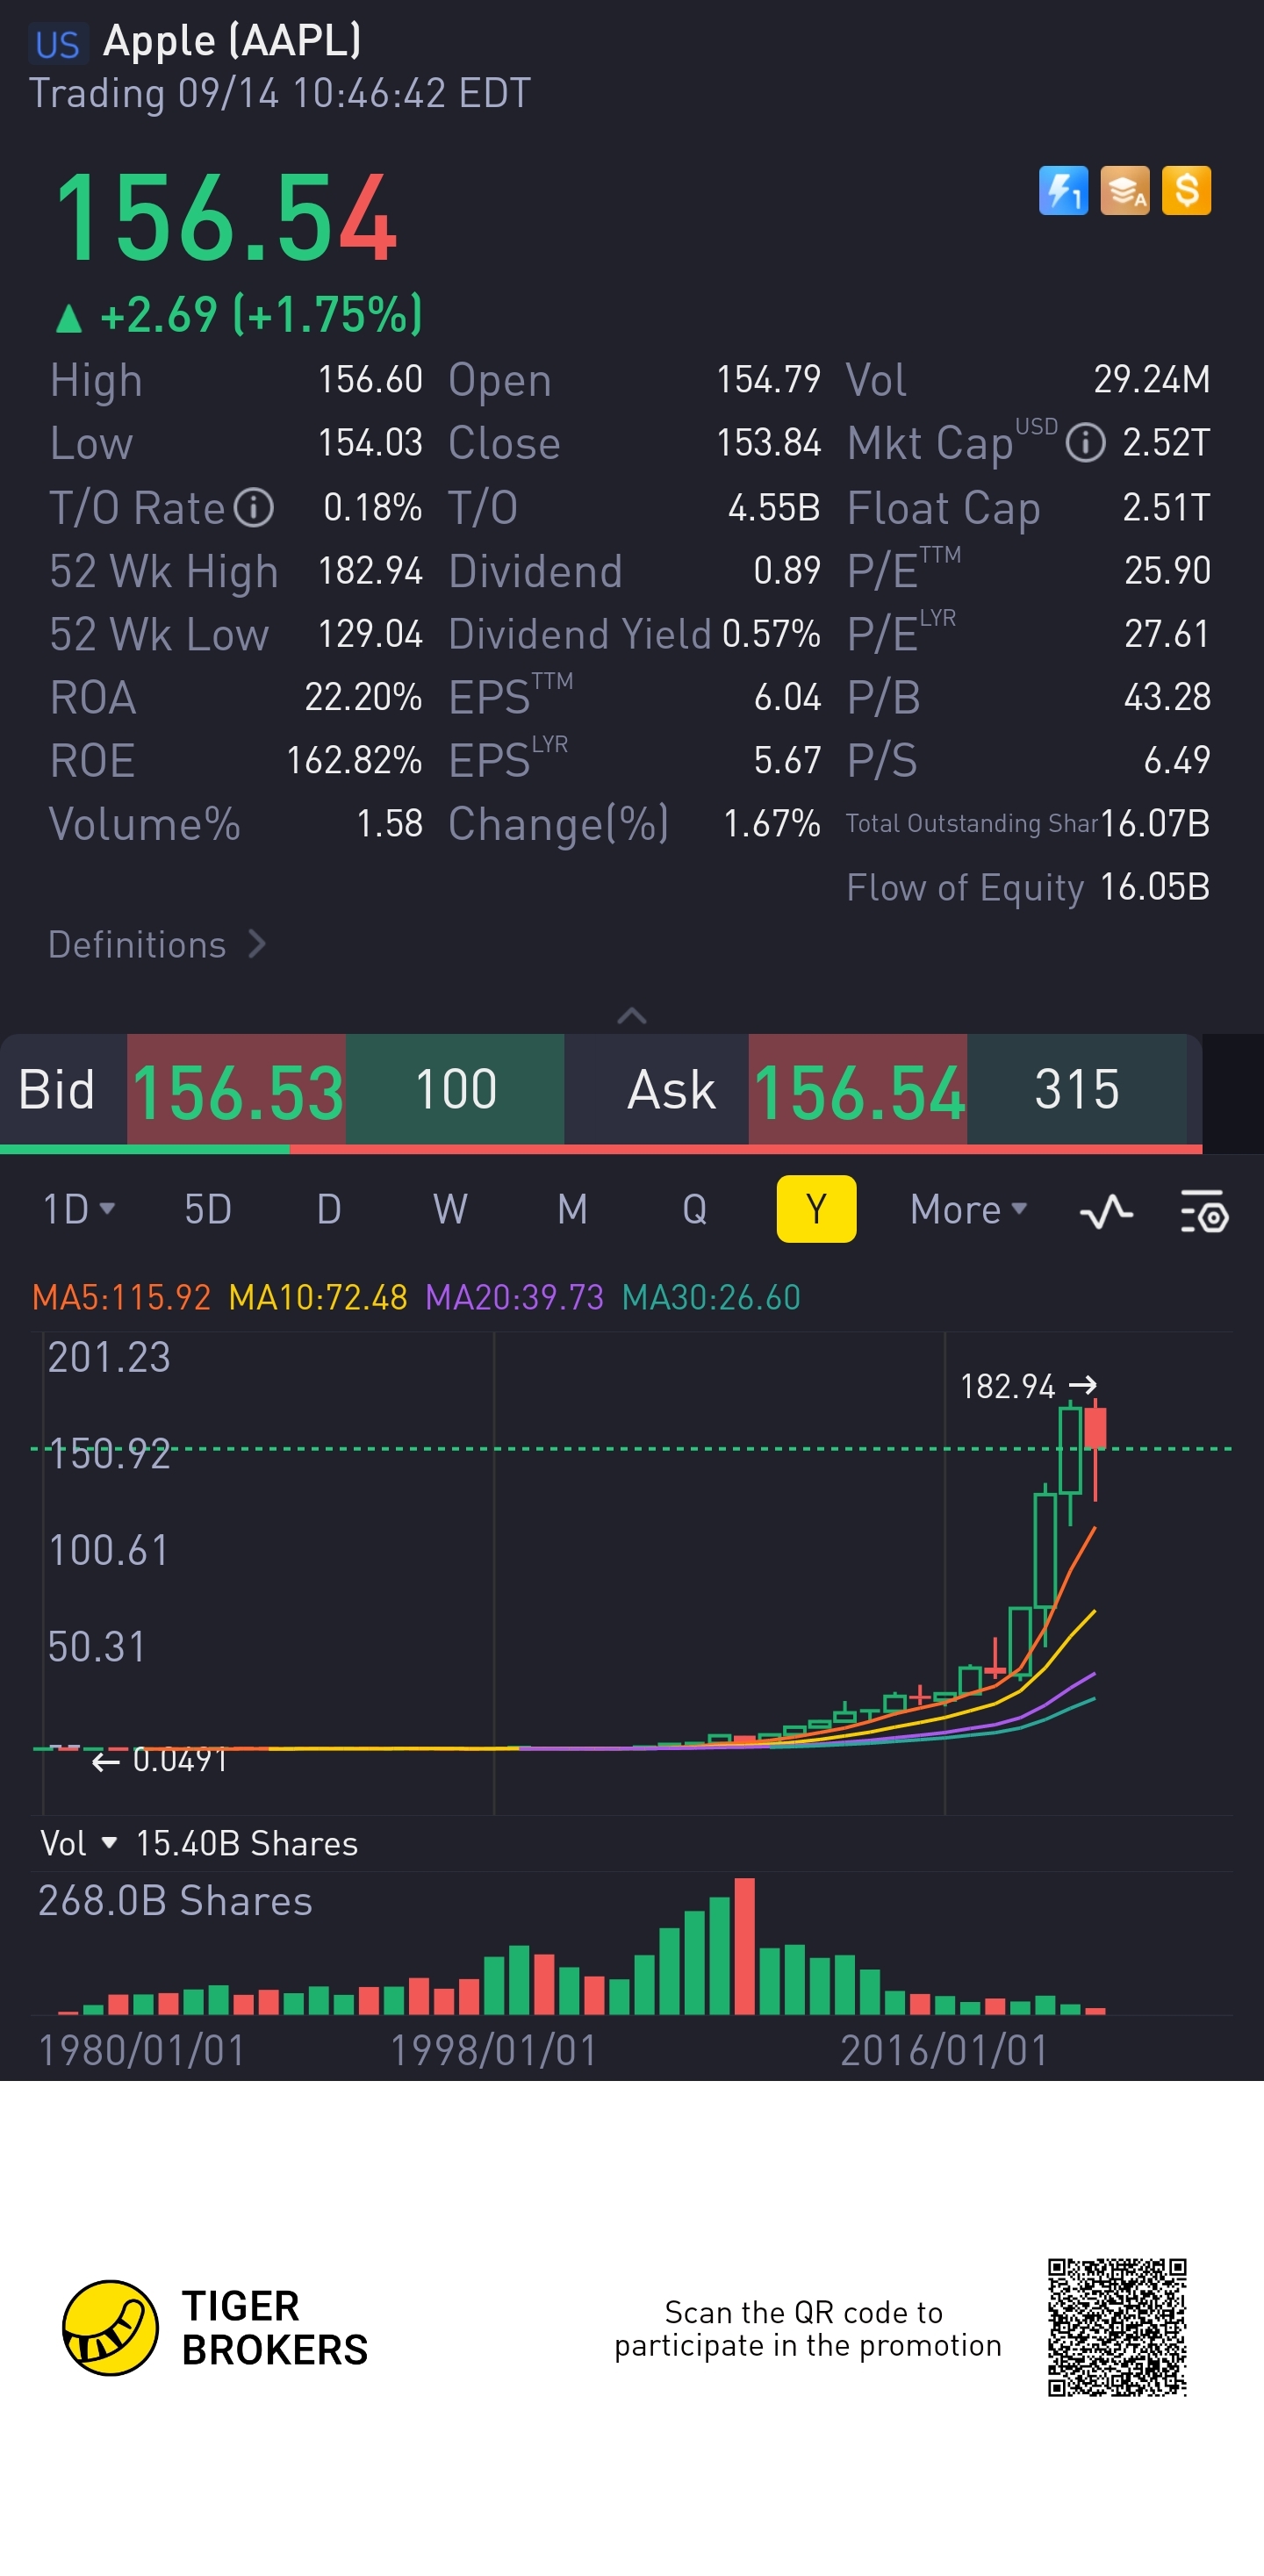Open the T/O Rate info icon
The image size is (1264, 2576).
[254, 508]
